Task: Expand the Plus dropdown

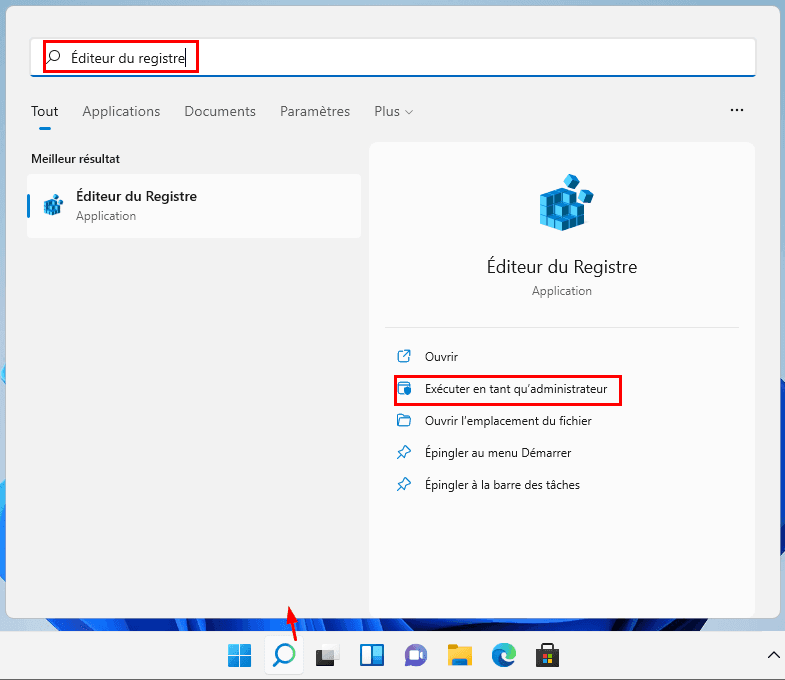Action: click(x=394, y=111)
